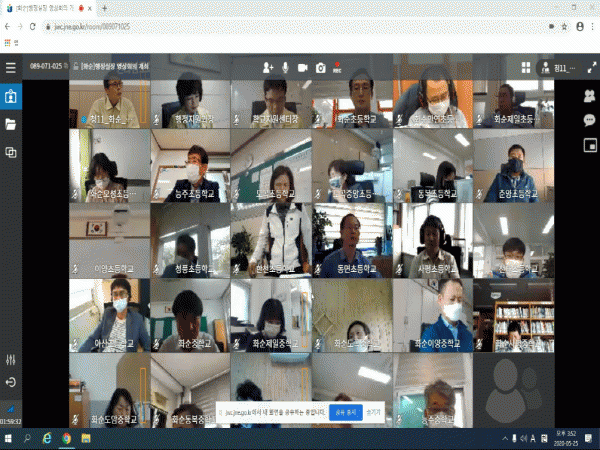This screenshot has height=450, width=600.
Task: Click the 숨기기 hide link on sharing bar
Action: (373, 411)
